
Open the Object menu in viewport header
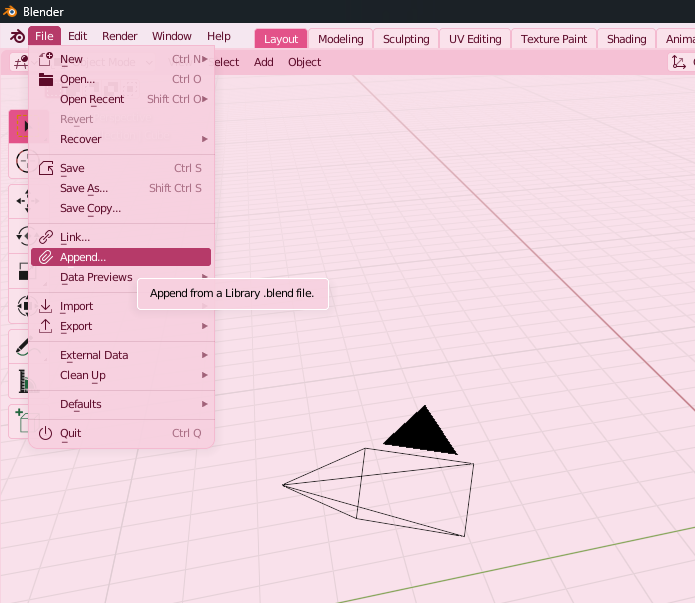click(x=305, y=62)
